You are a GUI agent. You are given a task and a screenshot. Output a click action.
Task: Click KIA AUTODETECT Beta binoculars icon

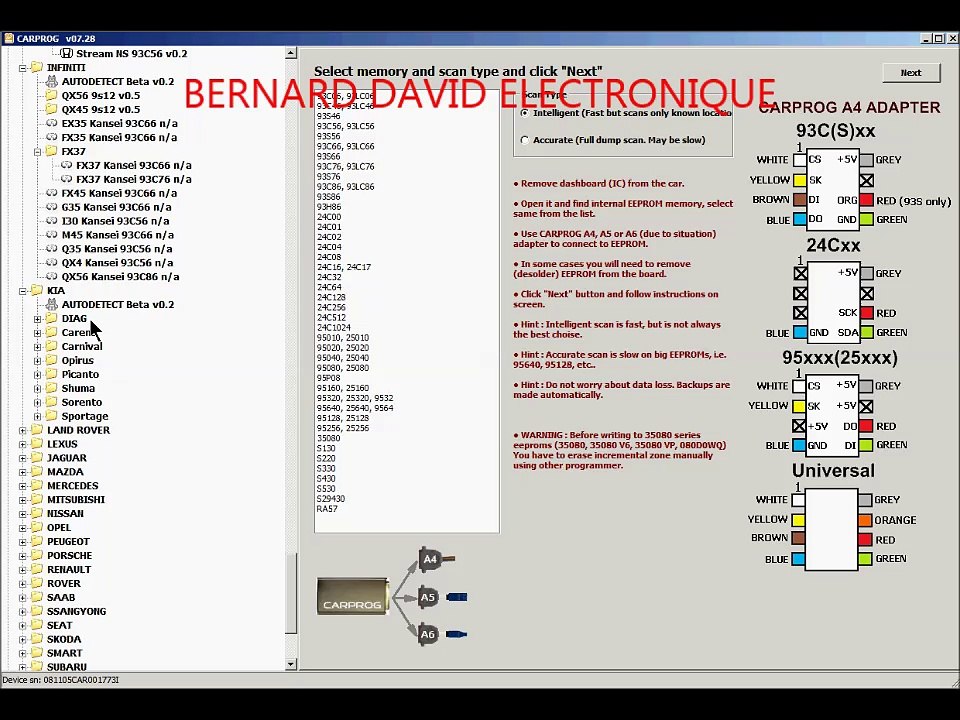[52, 304]
